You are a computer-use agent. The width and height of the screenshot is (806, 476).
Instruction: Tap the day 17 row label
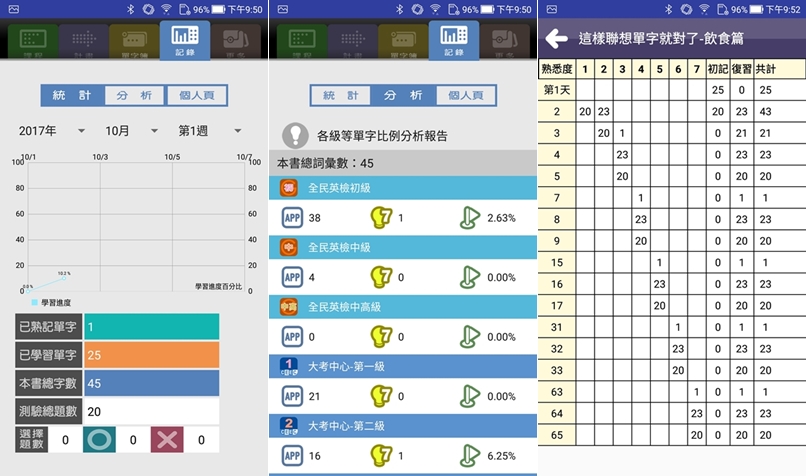(557, 305)
